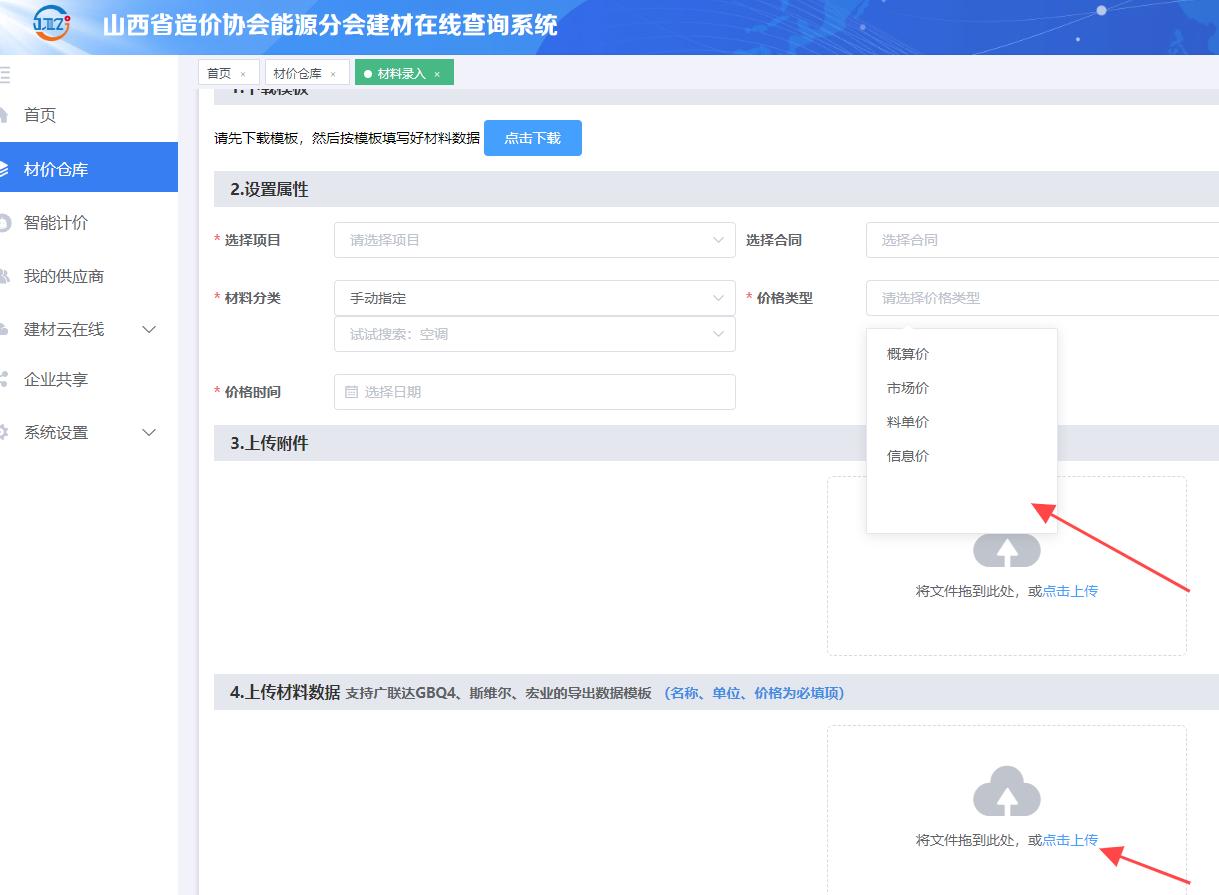Choose 概算价 in the dropdown list
The height and width of the screenshot is (895, 1219).
click(908, 354)
